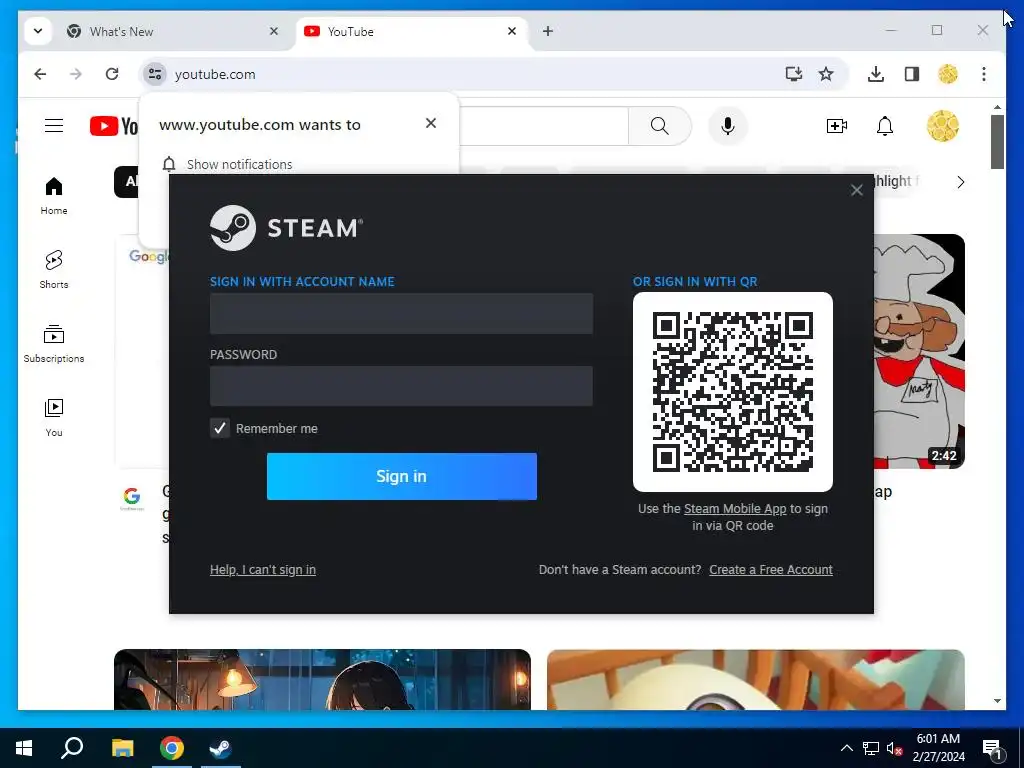Go to YouTube Home in sidebar
The height and width of the screenshot is (768, 1024).
click(x=54, y=195)
